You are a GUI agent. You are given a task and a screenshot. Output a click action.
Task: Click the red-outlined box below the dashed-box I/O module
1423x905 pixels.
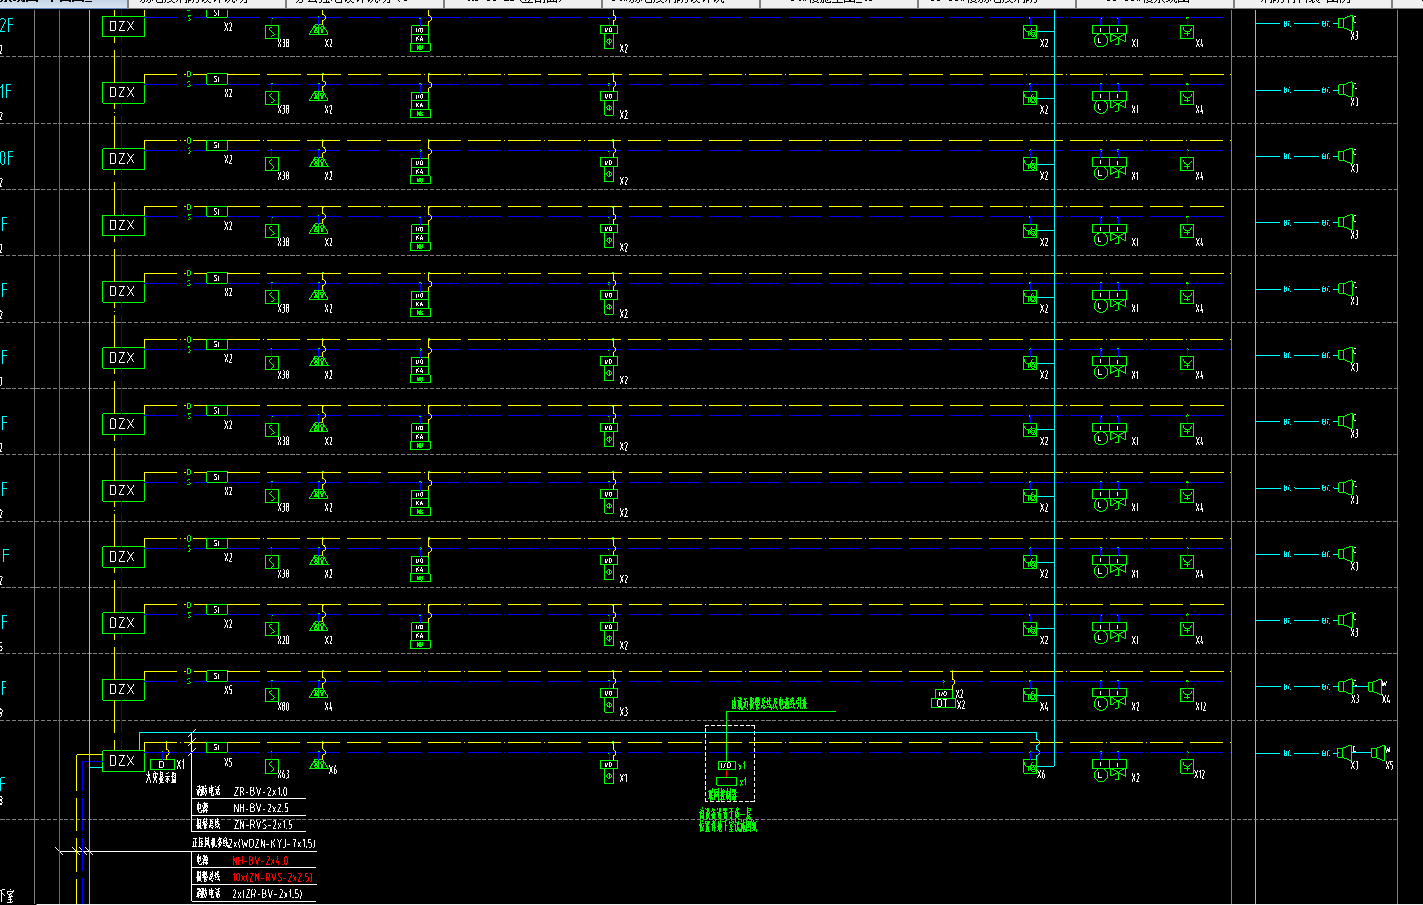click(727, 781)
